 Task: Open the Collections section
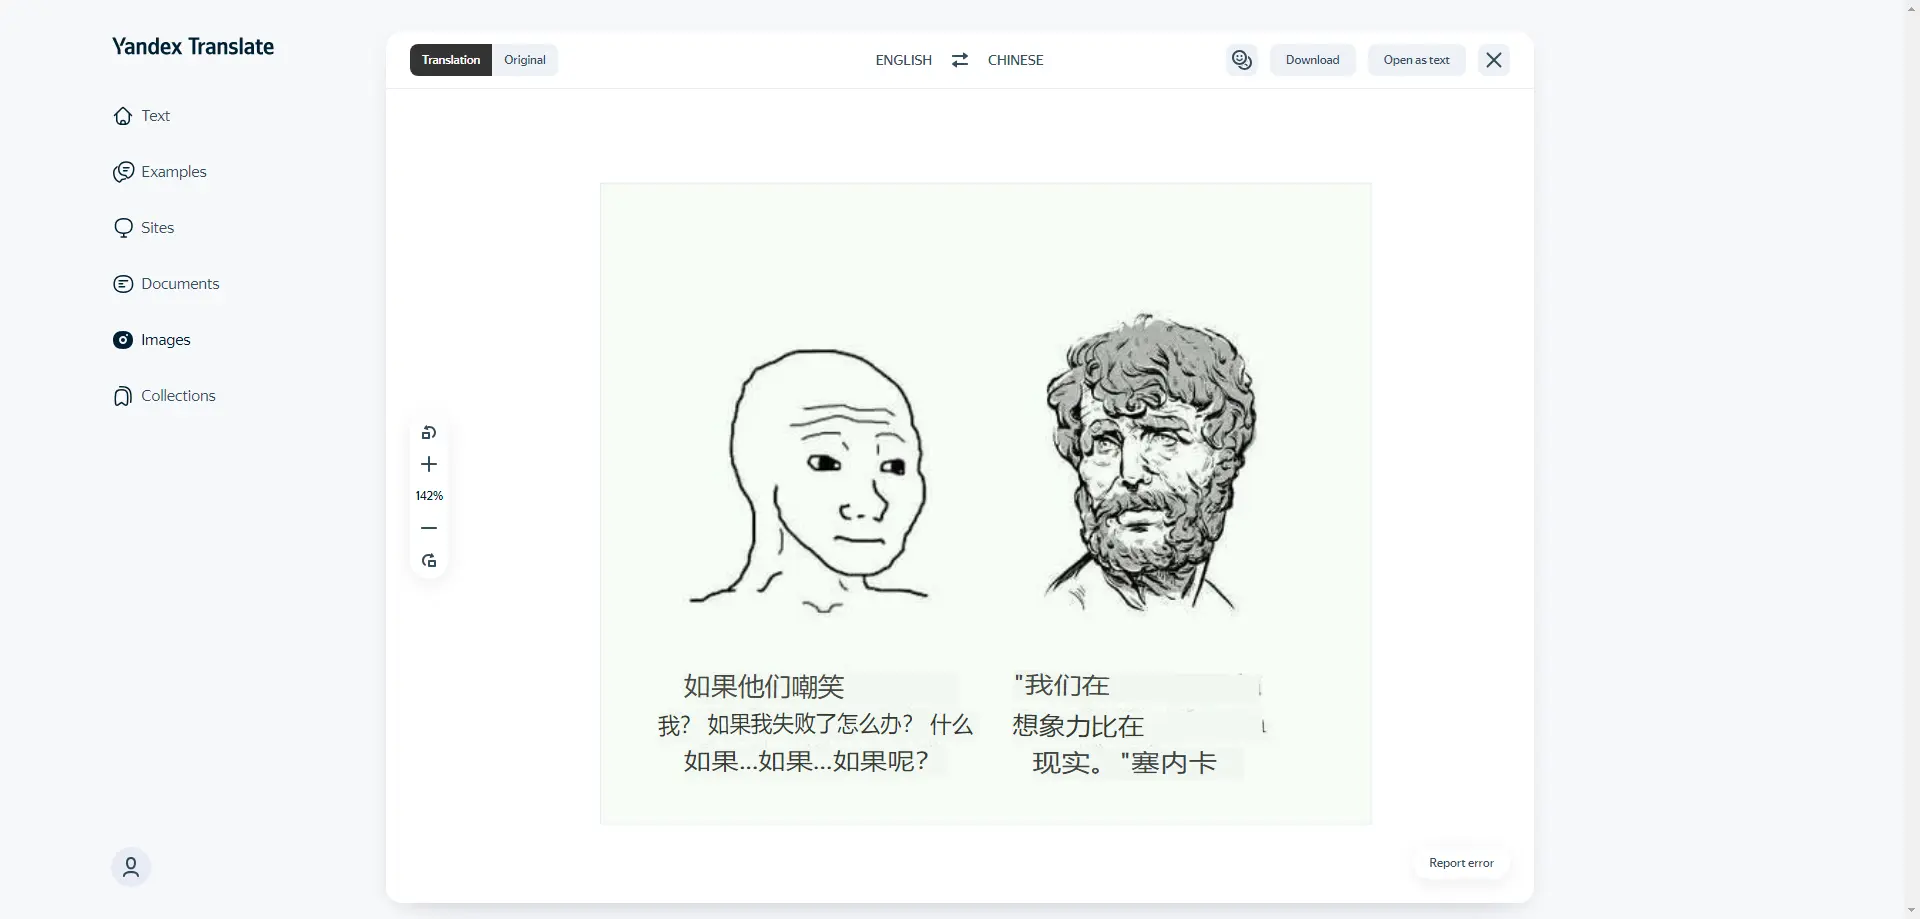[178, 396]
